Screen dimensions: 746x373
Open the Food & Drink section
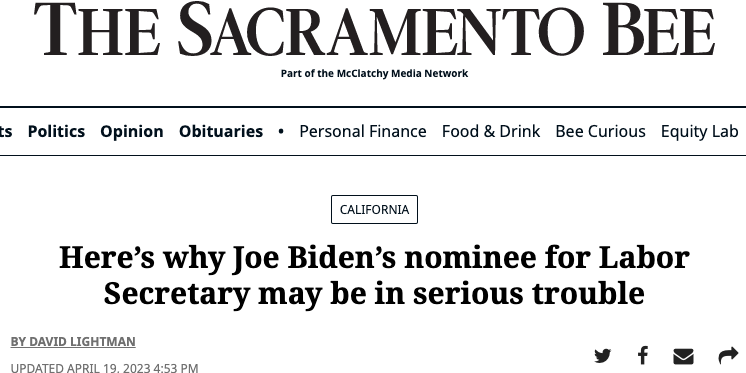tap(491, 131)
